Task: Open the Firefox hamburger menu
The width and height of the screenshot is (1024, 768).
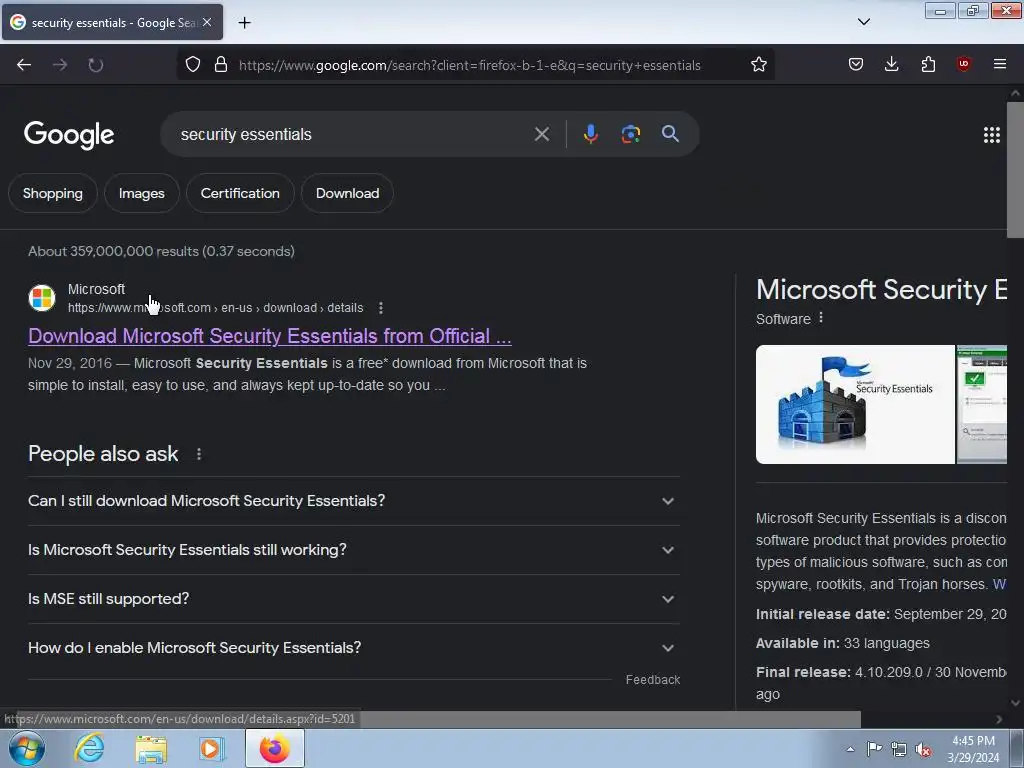Action: pos(999,65)
